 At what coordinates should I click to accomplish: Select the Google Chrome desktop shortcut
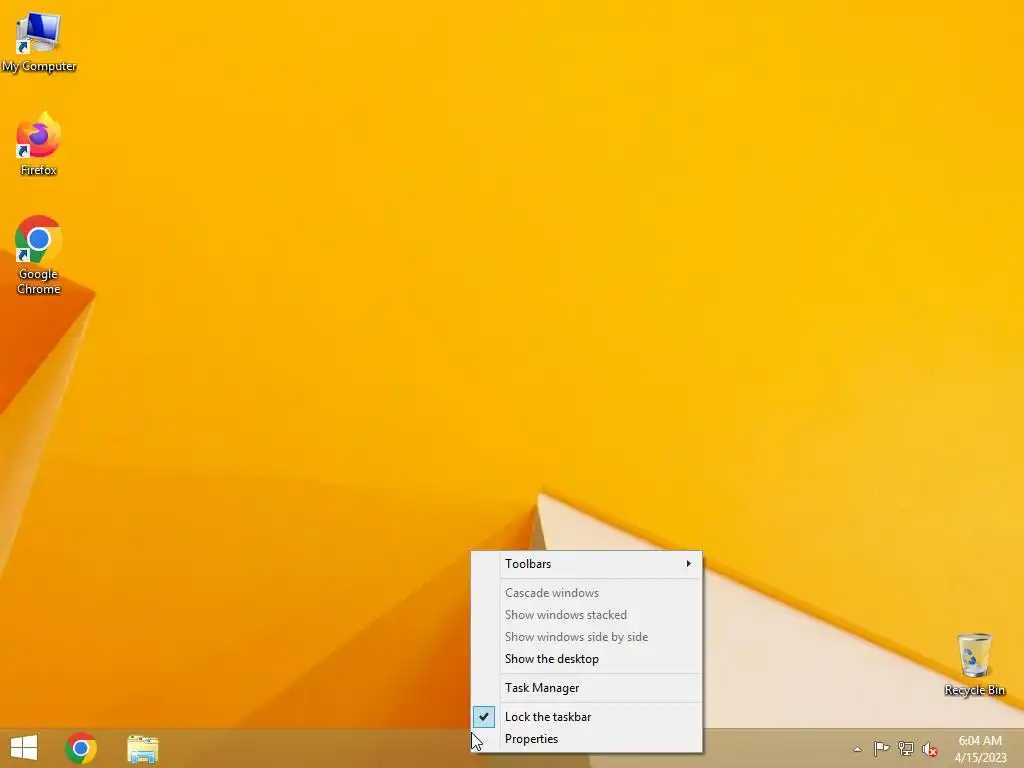(x=39, y=255)
